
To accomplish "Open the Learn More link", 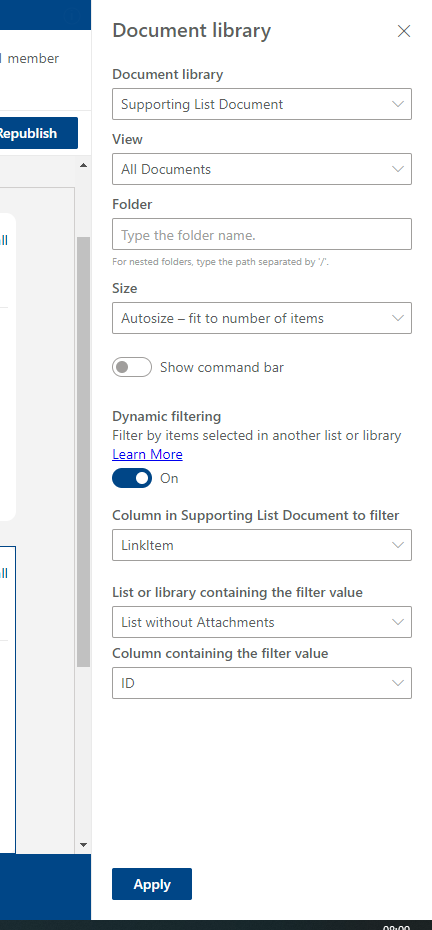I will pyautogui.click(x=147, y=454).
